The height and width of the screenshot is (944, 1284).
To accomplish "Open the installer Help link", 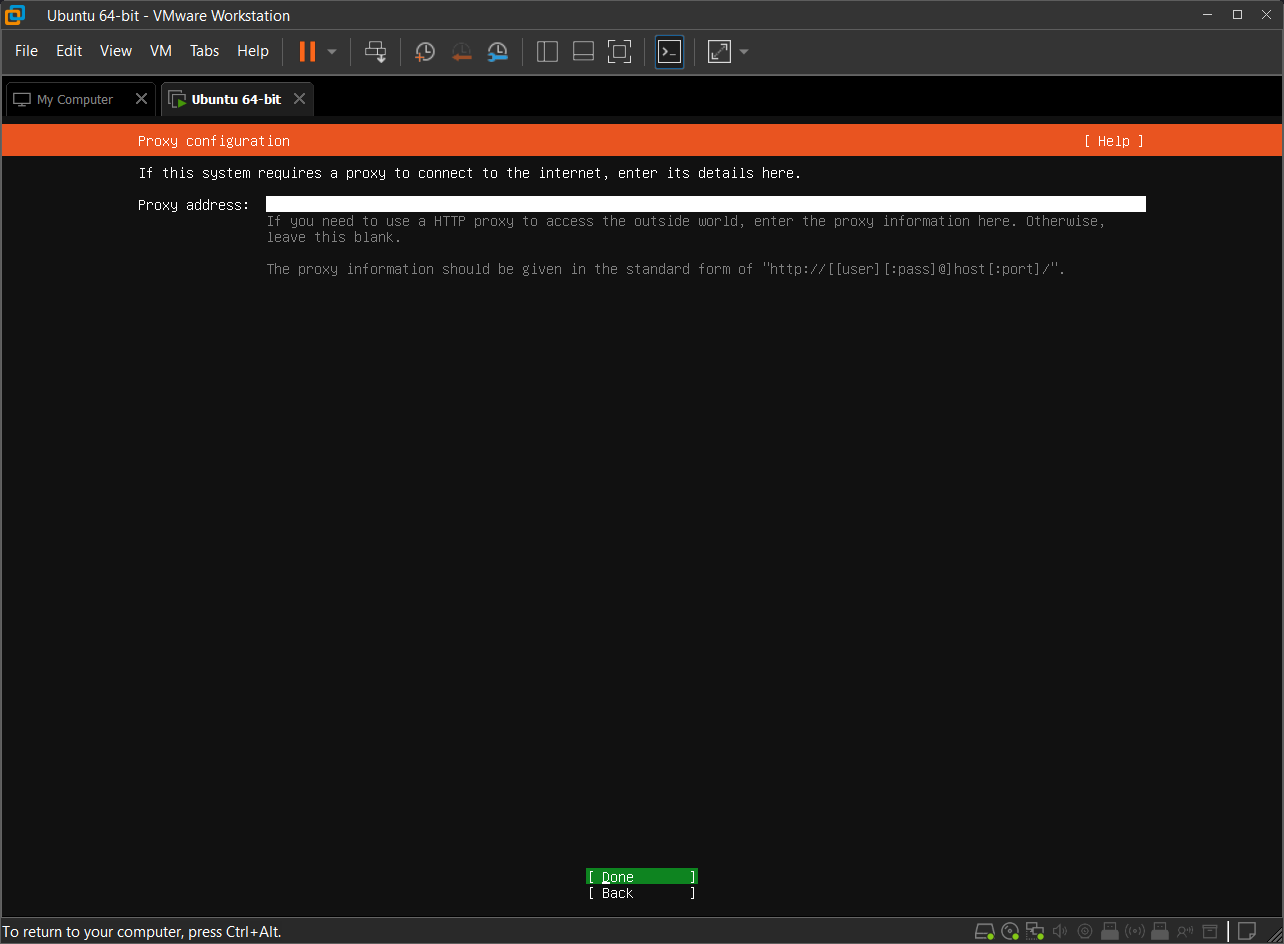I will [1113, 141].
